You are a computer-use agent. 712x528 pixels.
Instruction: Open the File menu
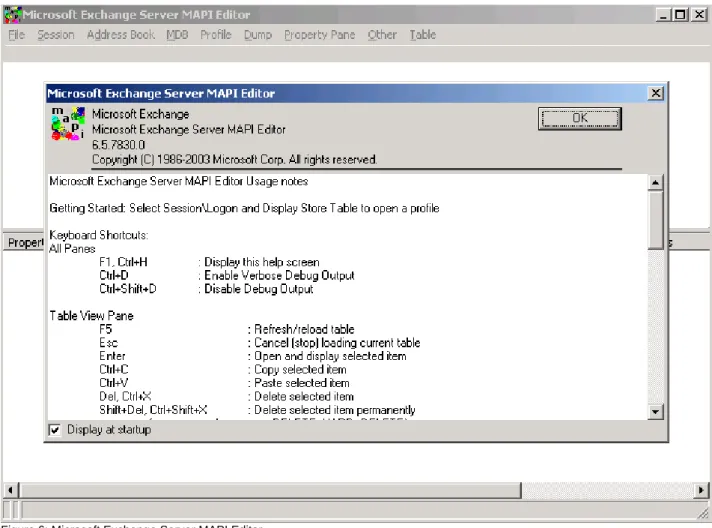(16, 35)
